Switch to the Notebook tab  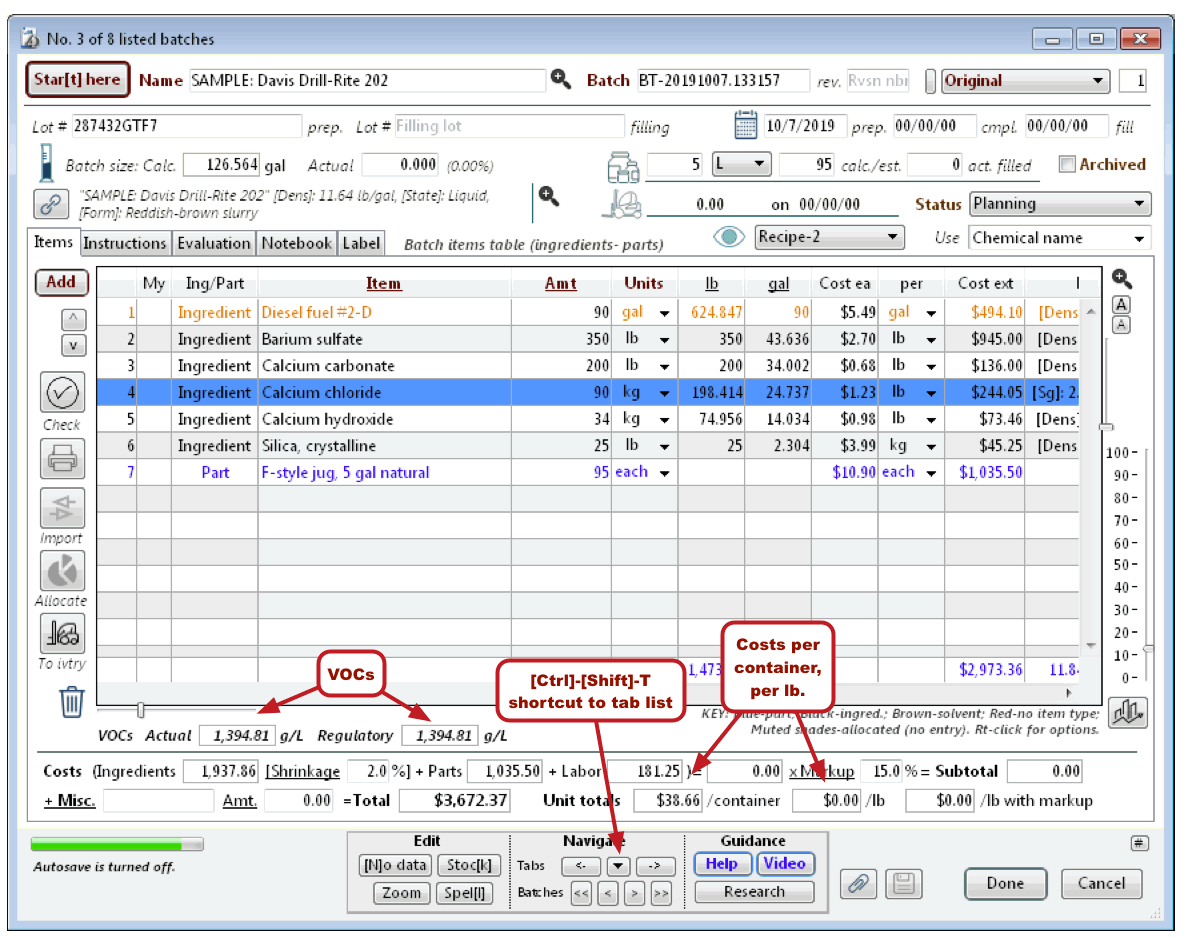(296, 243)
